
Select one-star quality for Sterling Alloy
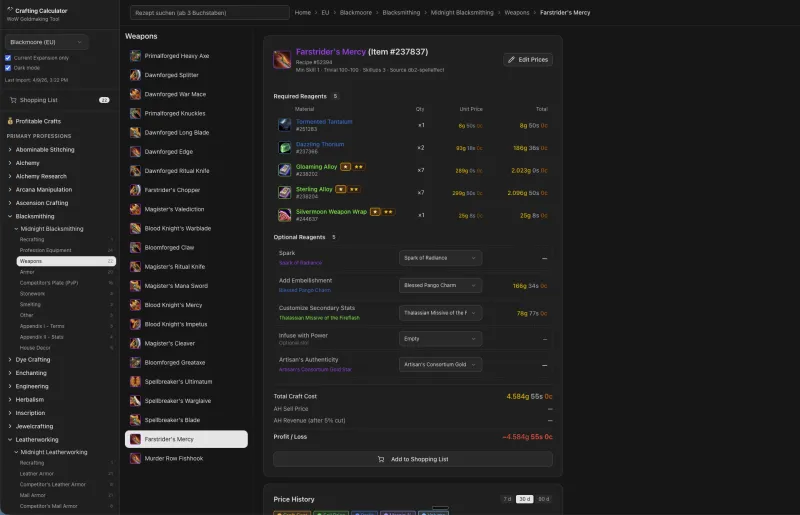pyautogui.click(x=340, y=189)
